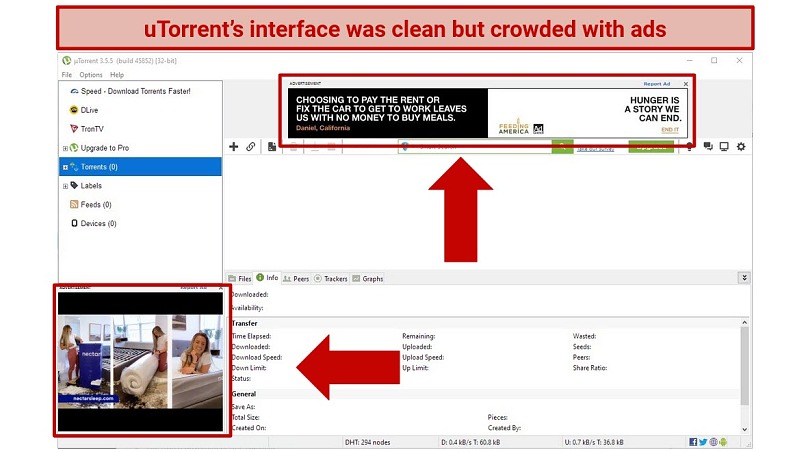Click Add Torrent from URL link icon

(x=250, y=147)
